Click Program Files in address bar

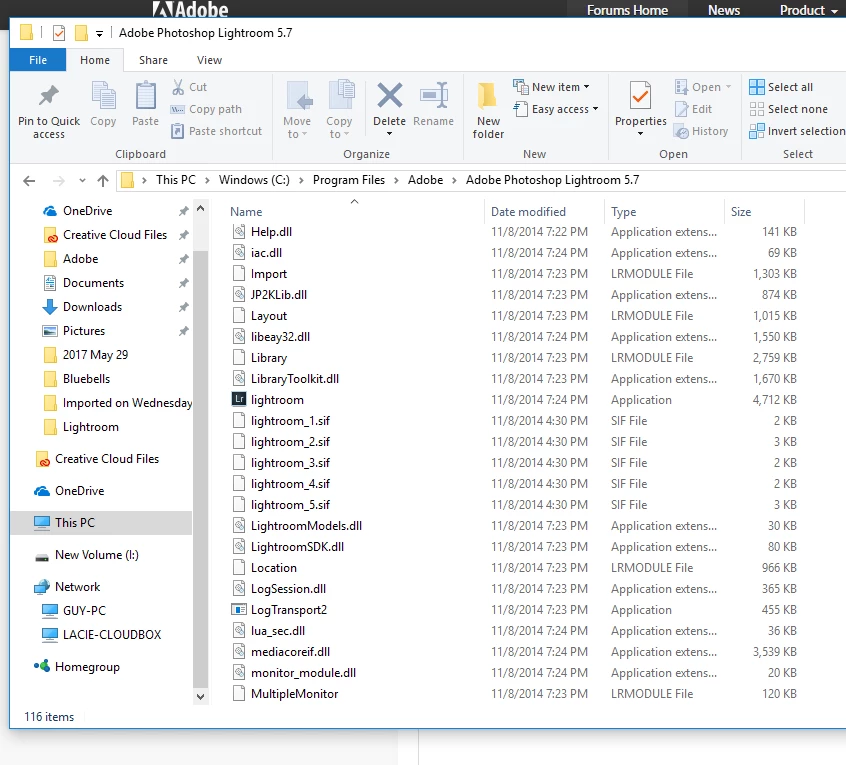349,180
